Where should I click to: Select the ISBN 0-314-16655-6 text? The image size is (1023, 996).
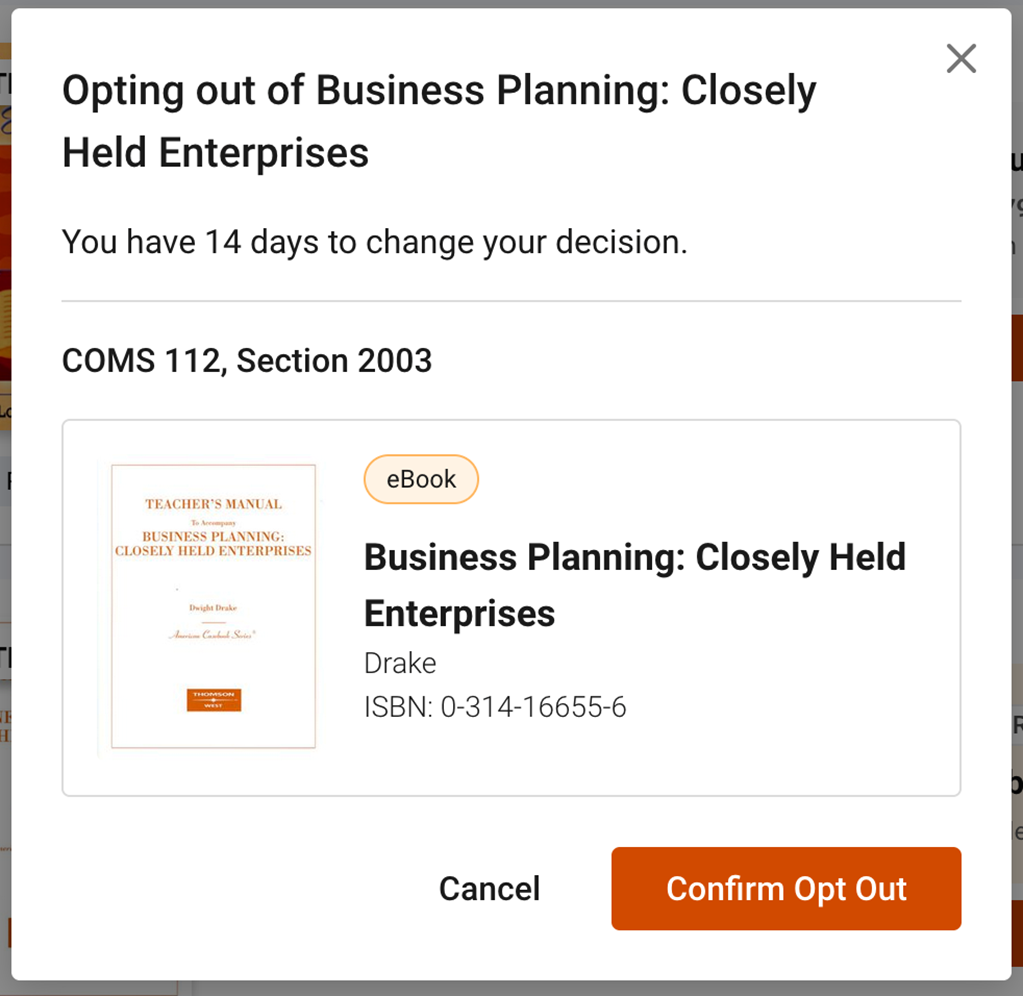[x=495, y=707]
